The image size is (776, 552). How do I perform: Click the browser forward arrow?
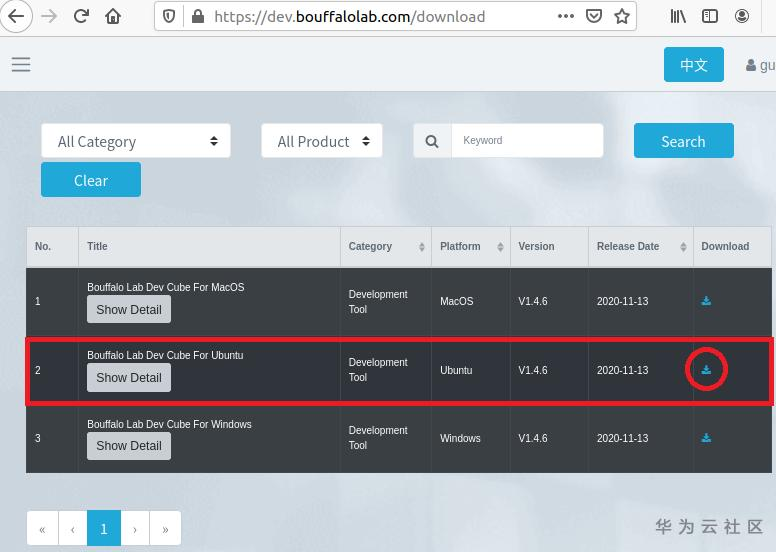click(48, 16)
